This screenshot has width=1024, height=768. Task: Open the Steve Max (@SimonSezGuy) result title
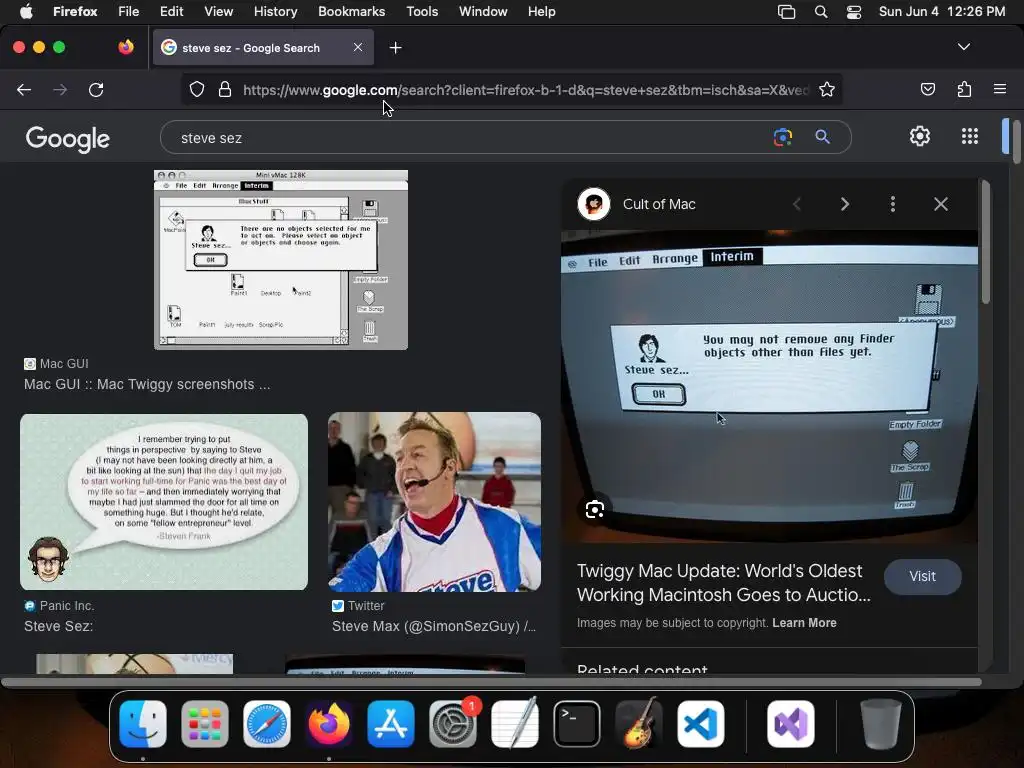(434, 626)
